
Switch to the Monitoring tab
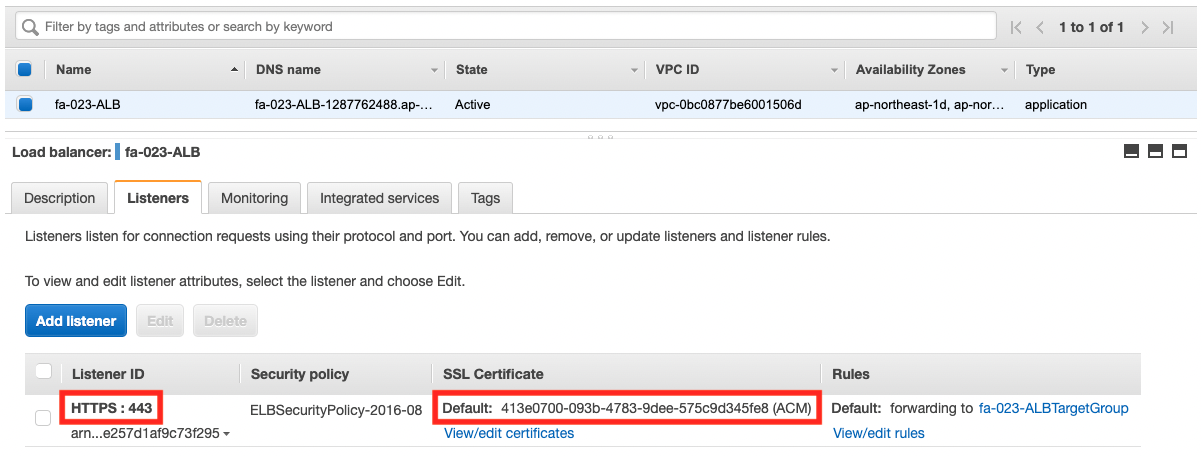tap(254, 198)
